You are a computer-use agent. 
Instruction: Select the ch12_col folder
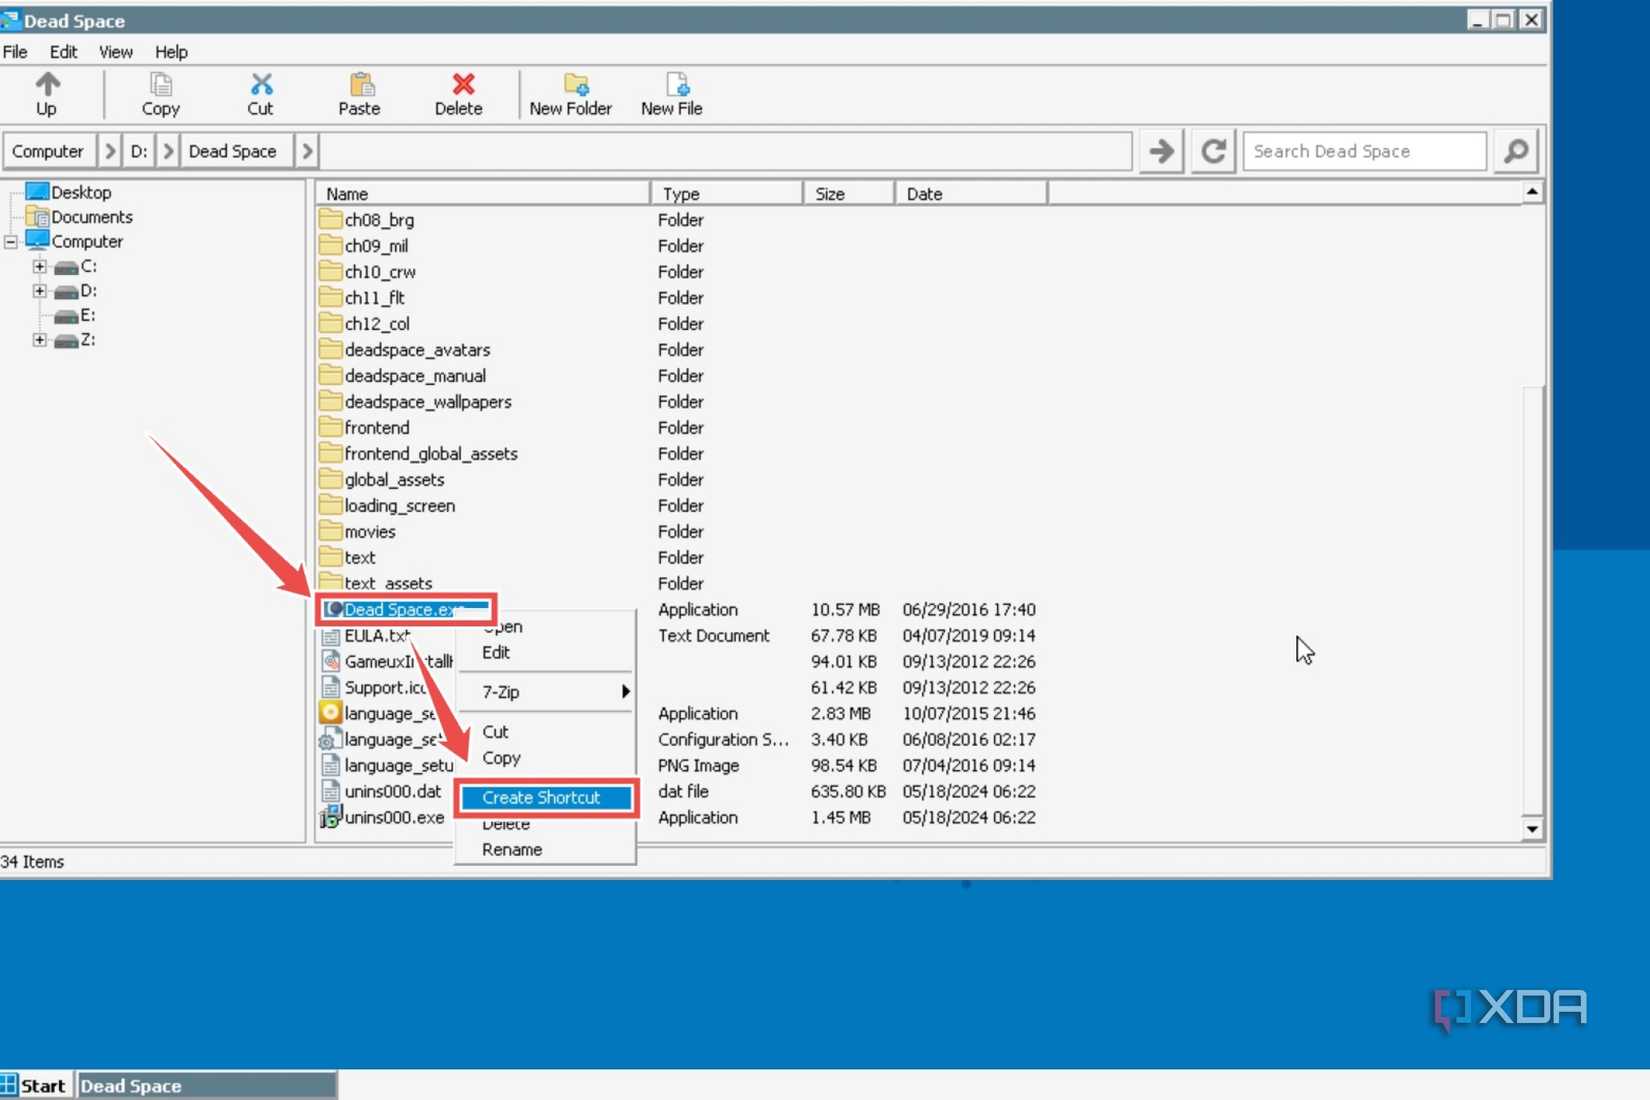[364, 324]
